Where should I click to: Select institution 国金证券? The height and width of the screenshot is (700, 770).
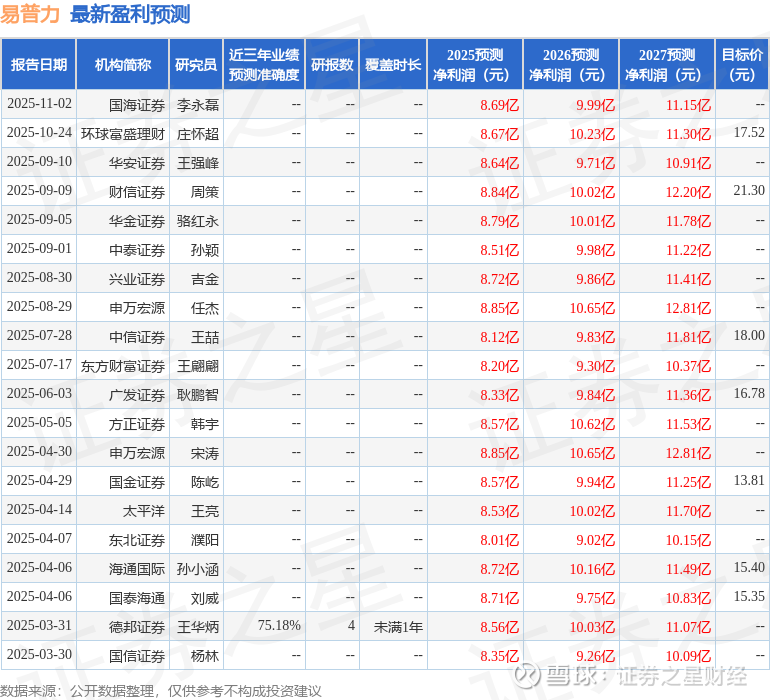(x=137, y=482)
